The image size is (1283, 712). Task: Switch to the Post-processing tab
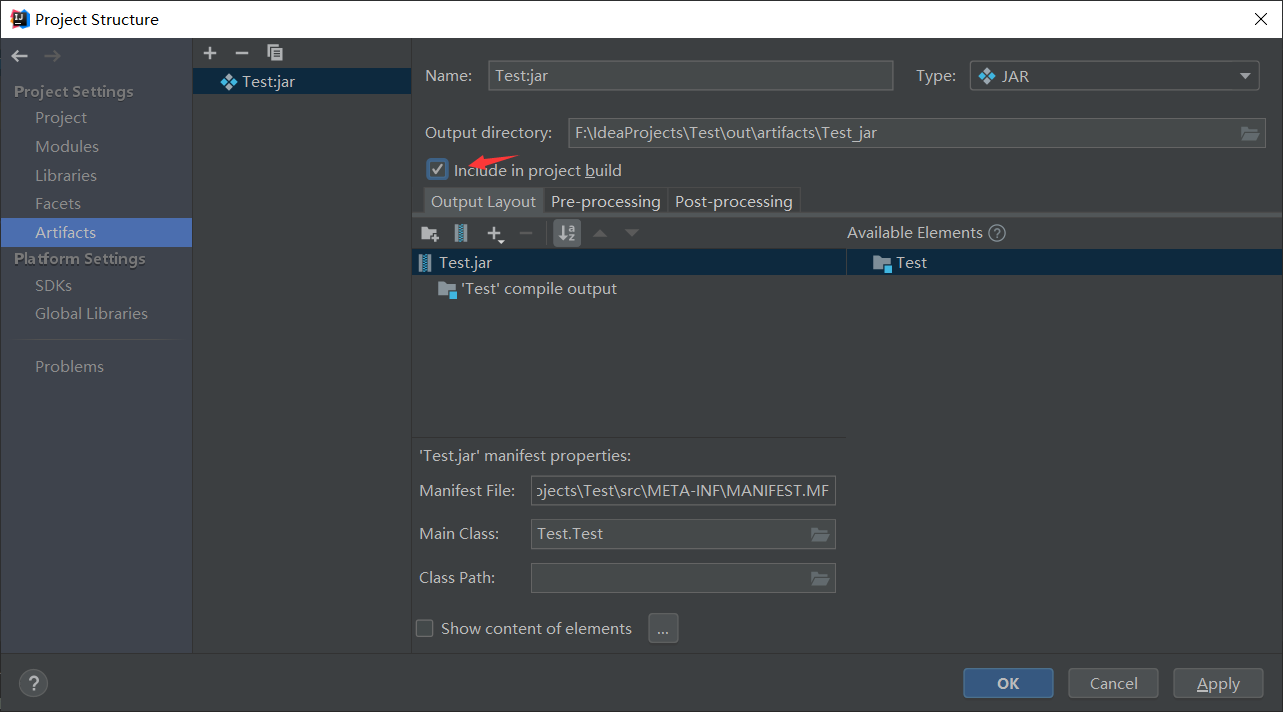pos(734,201)
